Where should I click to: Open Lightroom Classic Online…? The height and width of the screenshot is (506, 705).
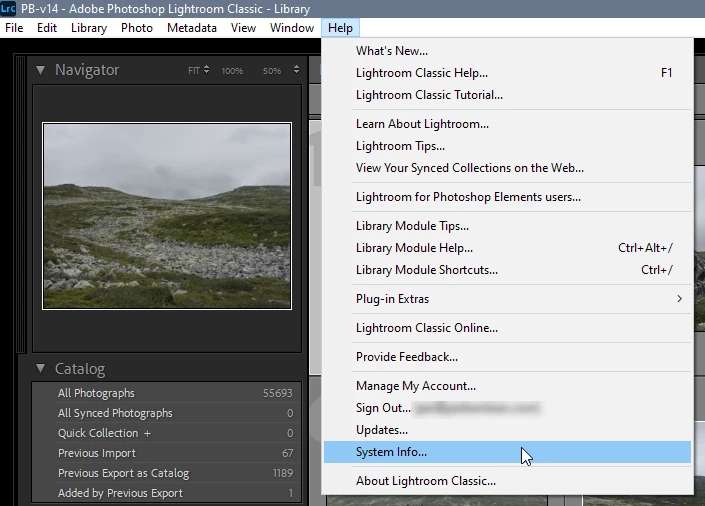click(x=507, y=328)
